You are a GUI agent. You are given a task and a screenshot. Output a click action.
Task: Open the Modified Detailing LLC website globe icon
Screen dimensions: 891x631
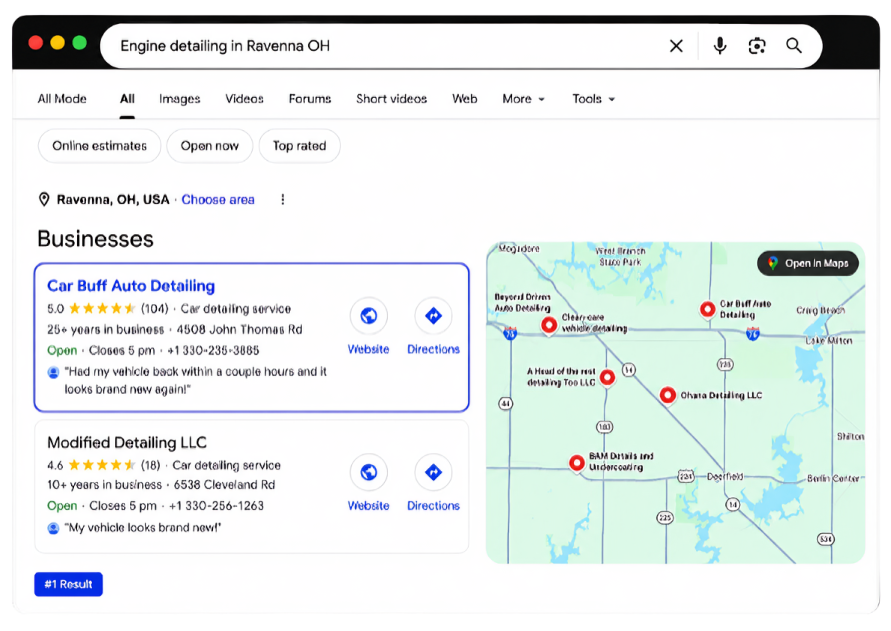pos(368,472)
